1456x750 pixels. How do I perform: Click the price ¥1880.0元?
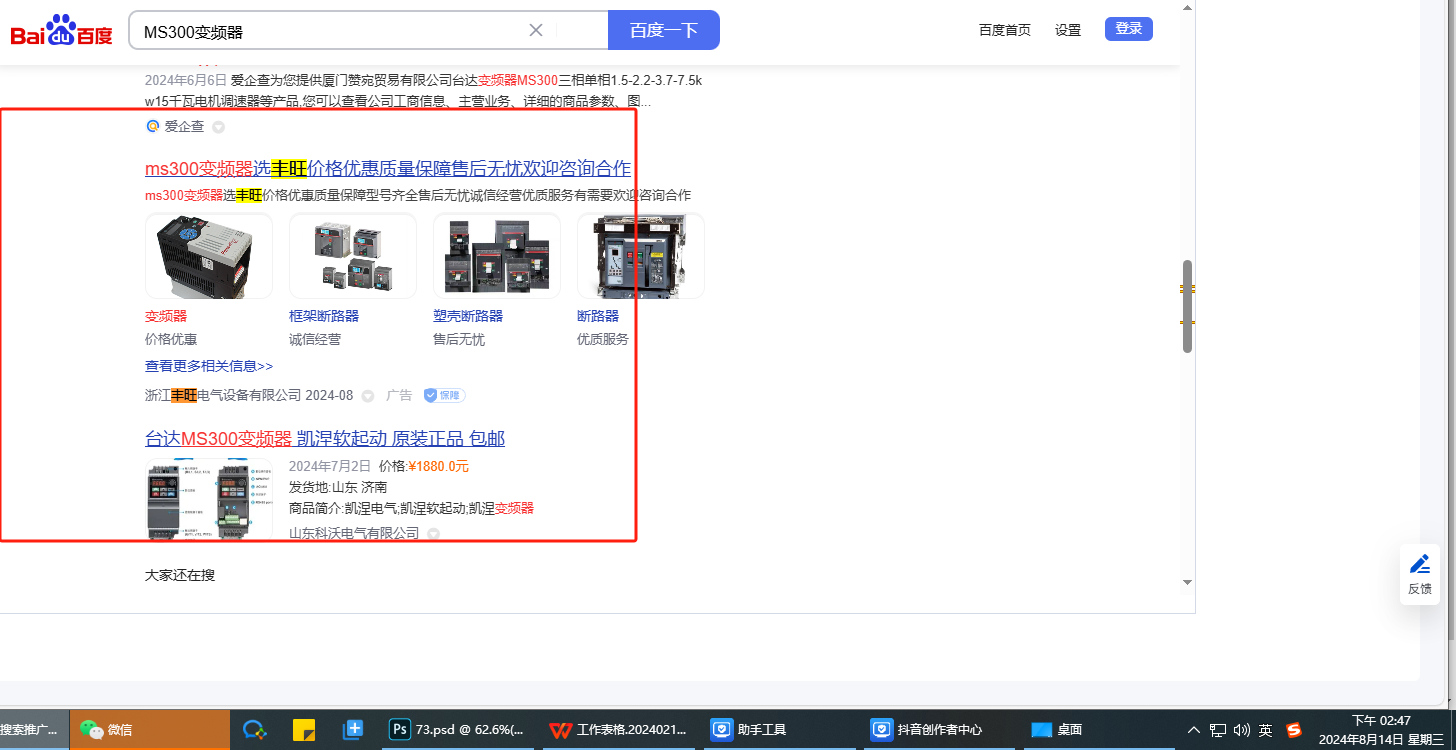(x=438, y=466)
